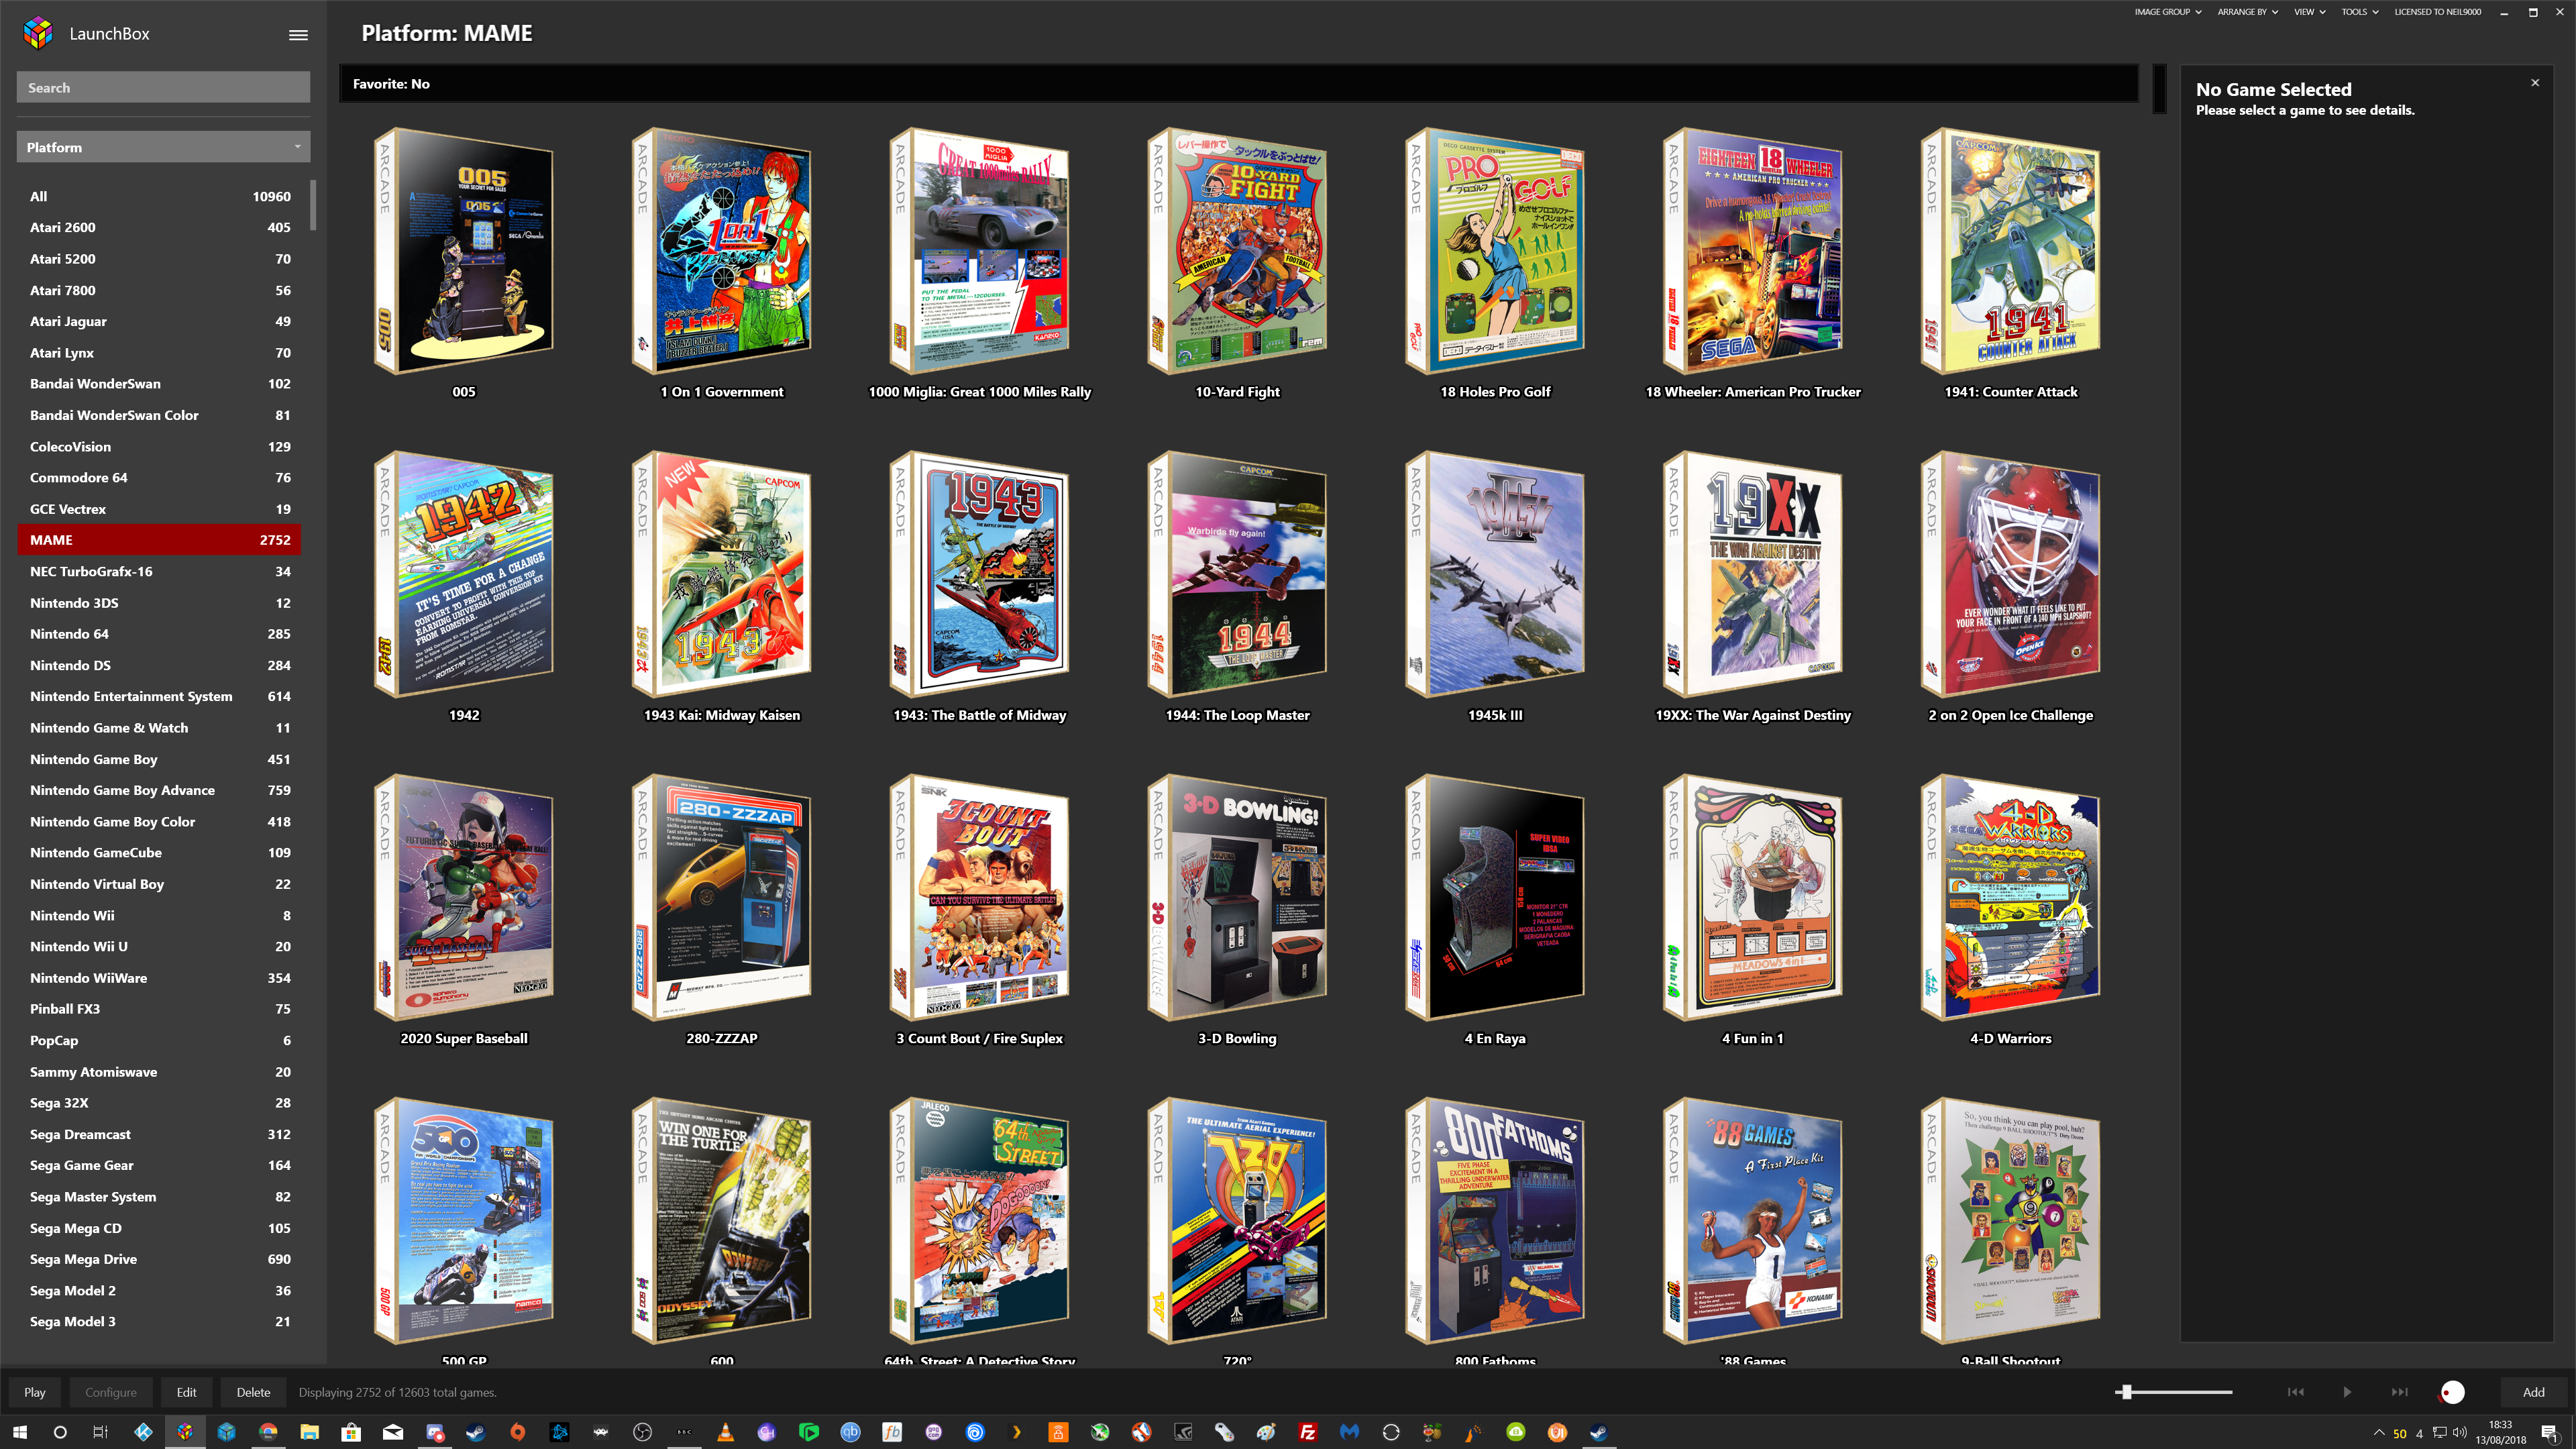Select the Sega Mega Drive platform

[x=160, y=1259]
